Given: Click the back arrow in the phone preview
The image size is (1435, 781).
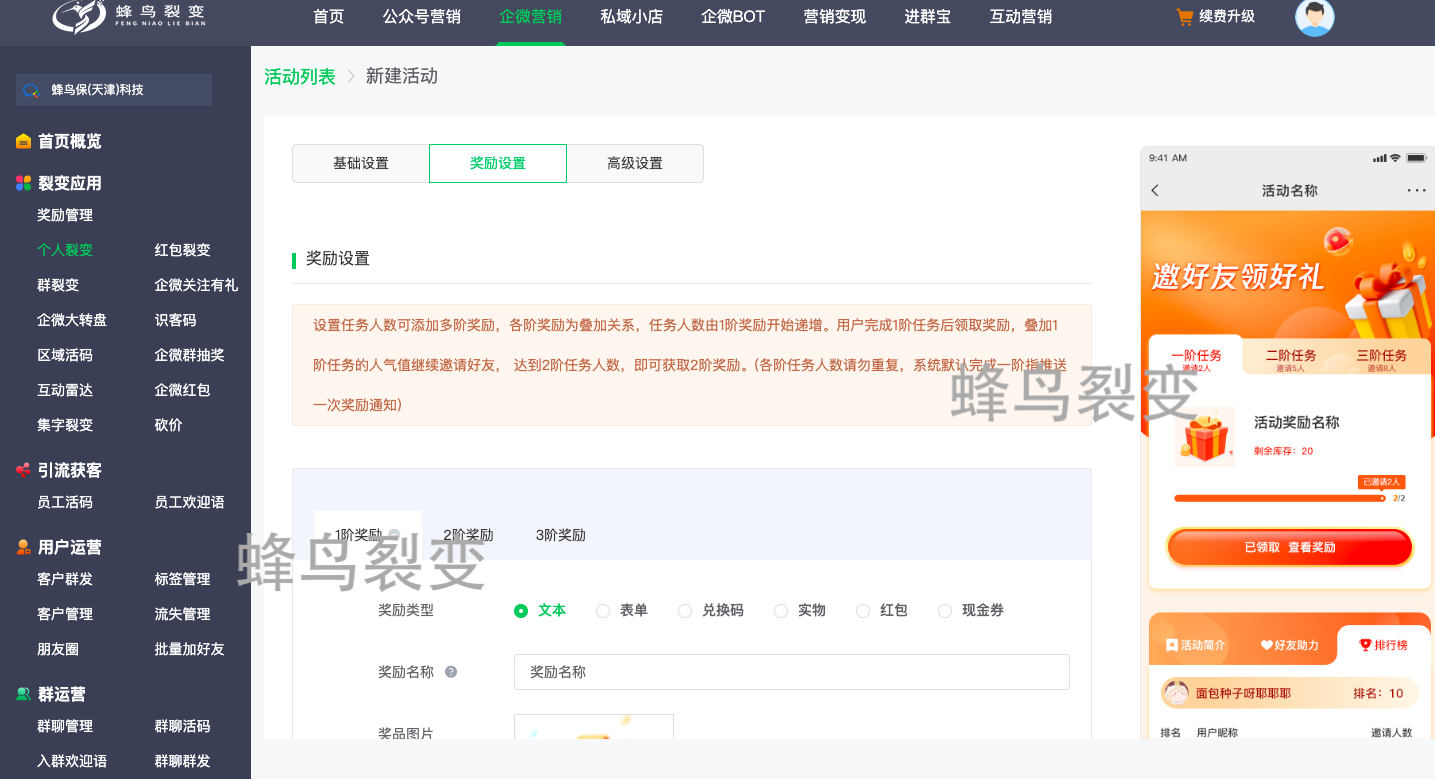Looking at the screenshot, I should point(1155,190).
